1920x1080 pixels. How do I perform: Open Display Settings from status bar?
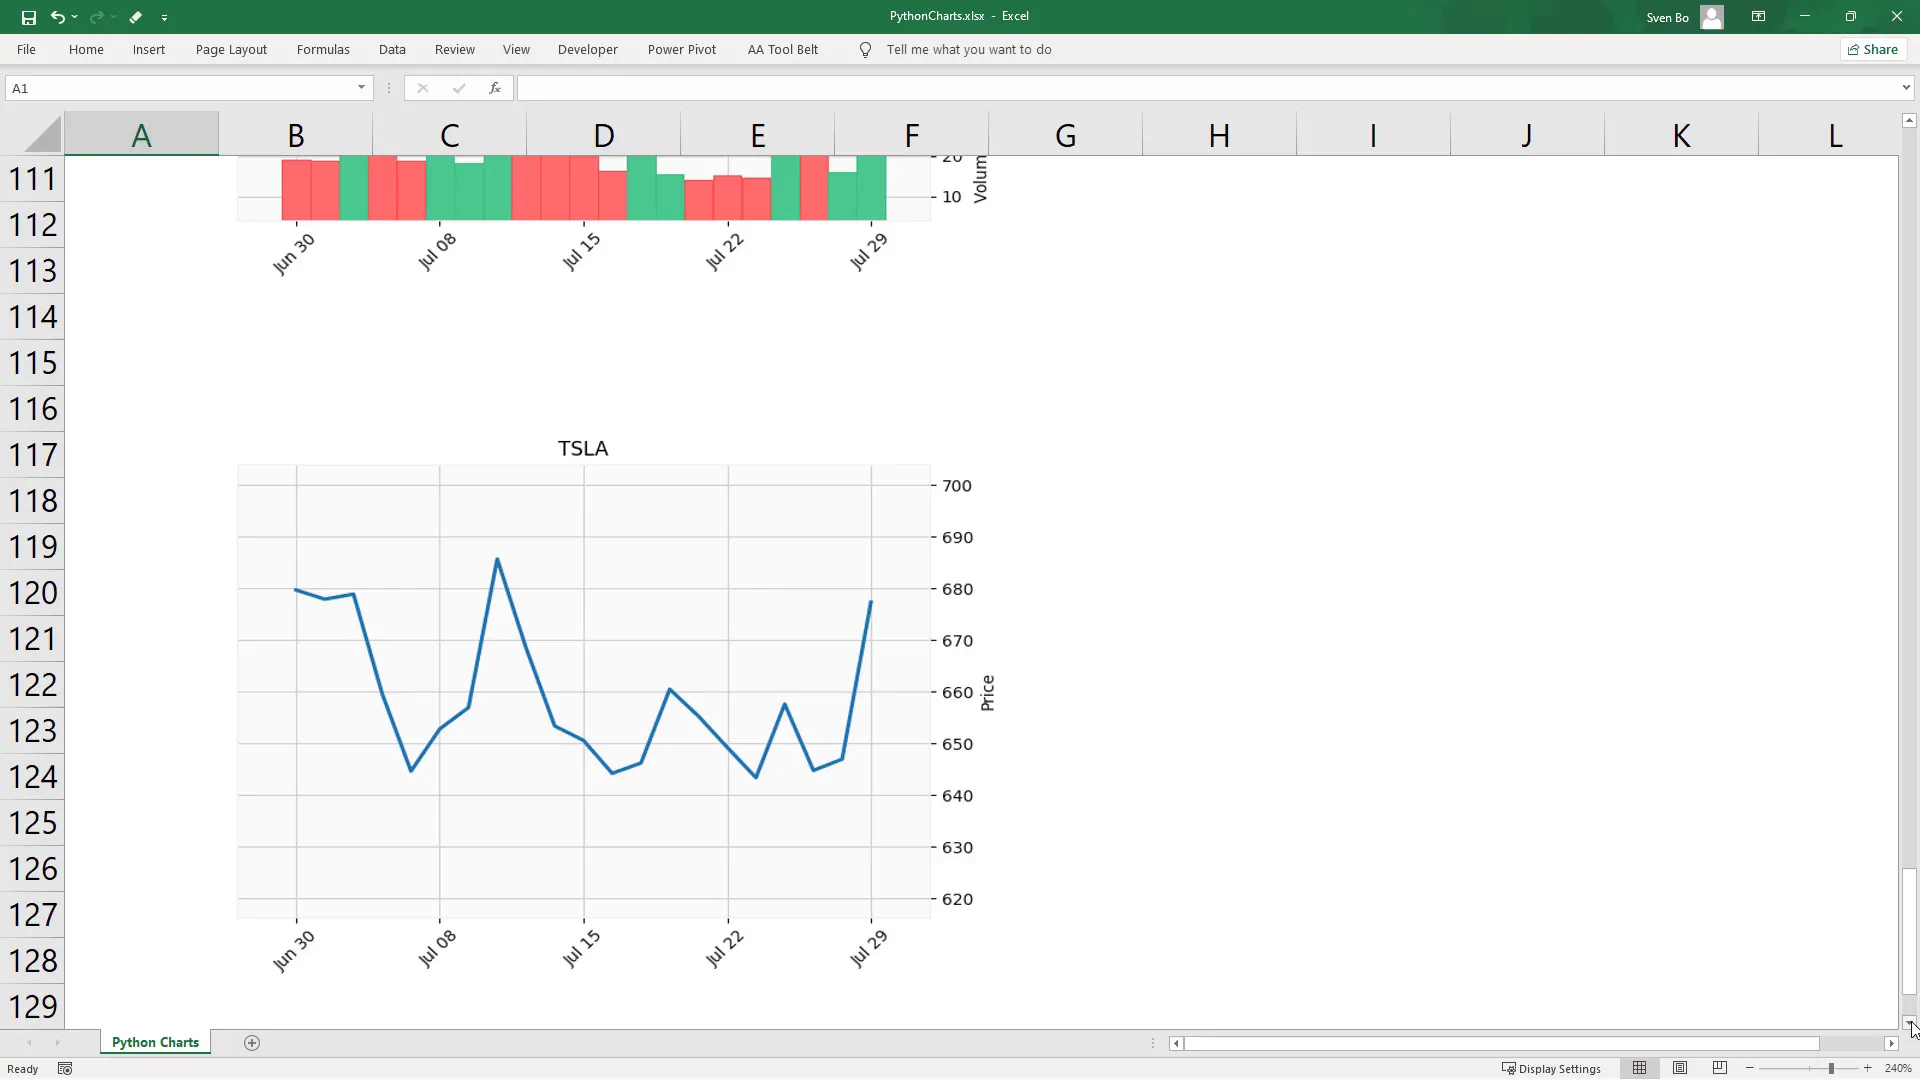[1553, 1068]
